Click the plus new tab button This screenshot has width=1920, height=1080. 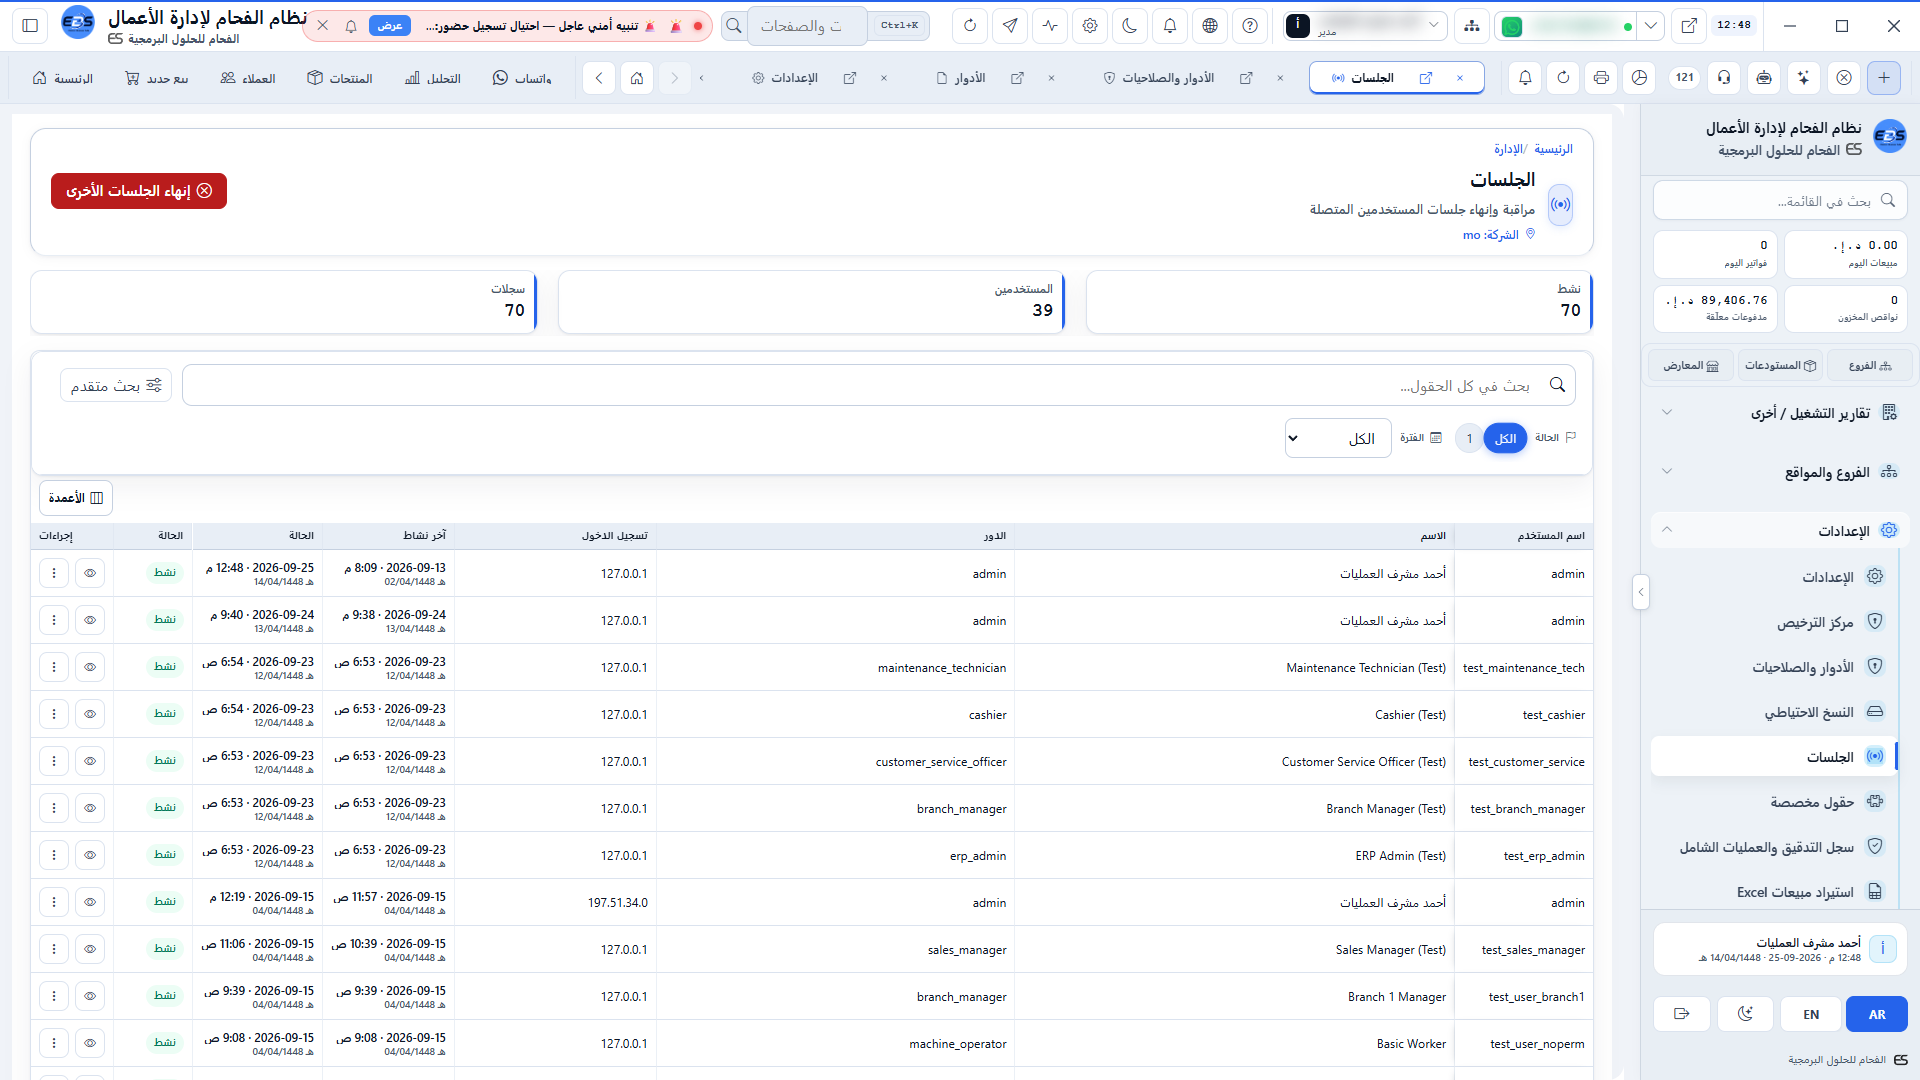pyautogui.click(x=1884, y=78)
